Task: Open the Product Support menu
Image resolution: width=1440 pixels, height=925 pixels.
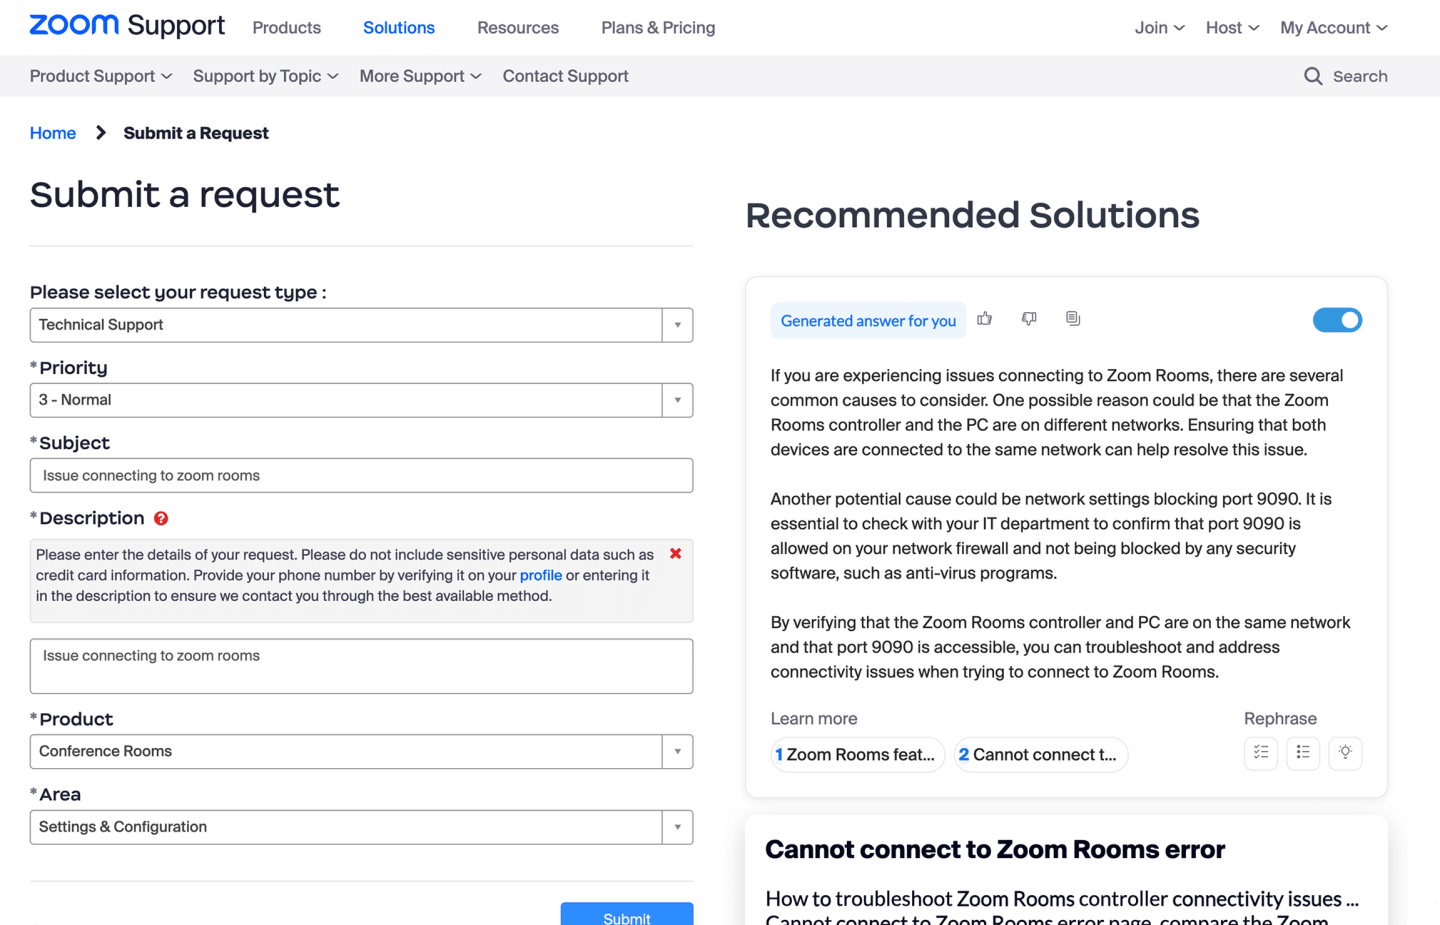Action: point(100,76)
